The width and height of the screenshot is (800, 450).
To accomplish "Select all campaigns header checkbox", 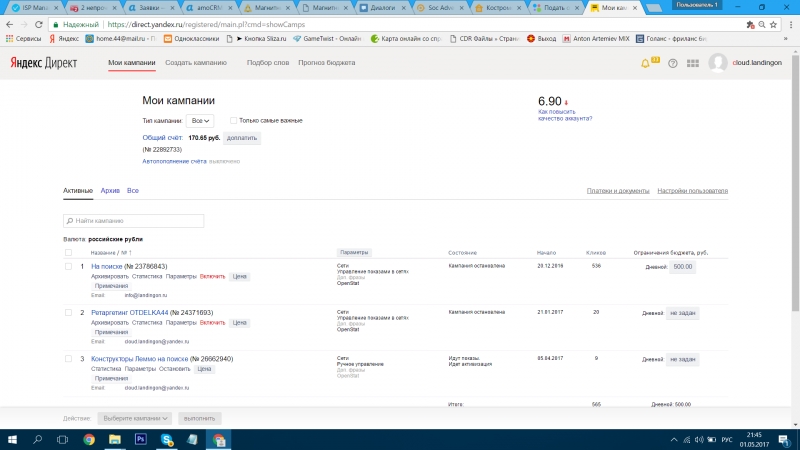I will coord(68,253).
